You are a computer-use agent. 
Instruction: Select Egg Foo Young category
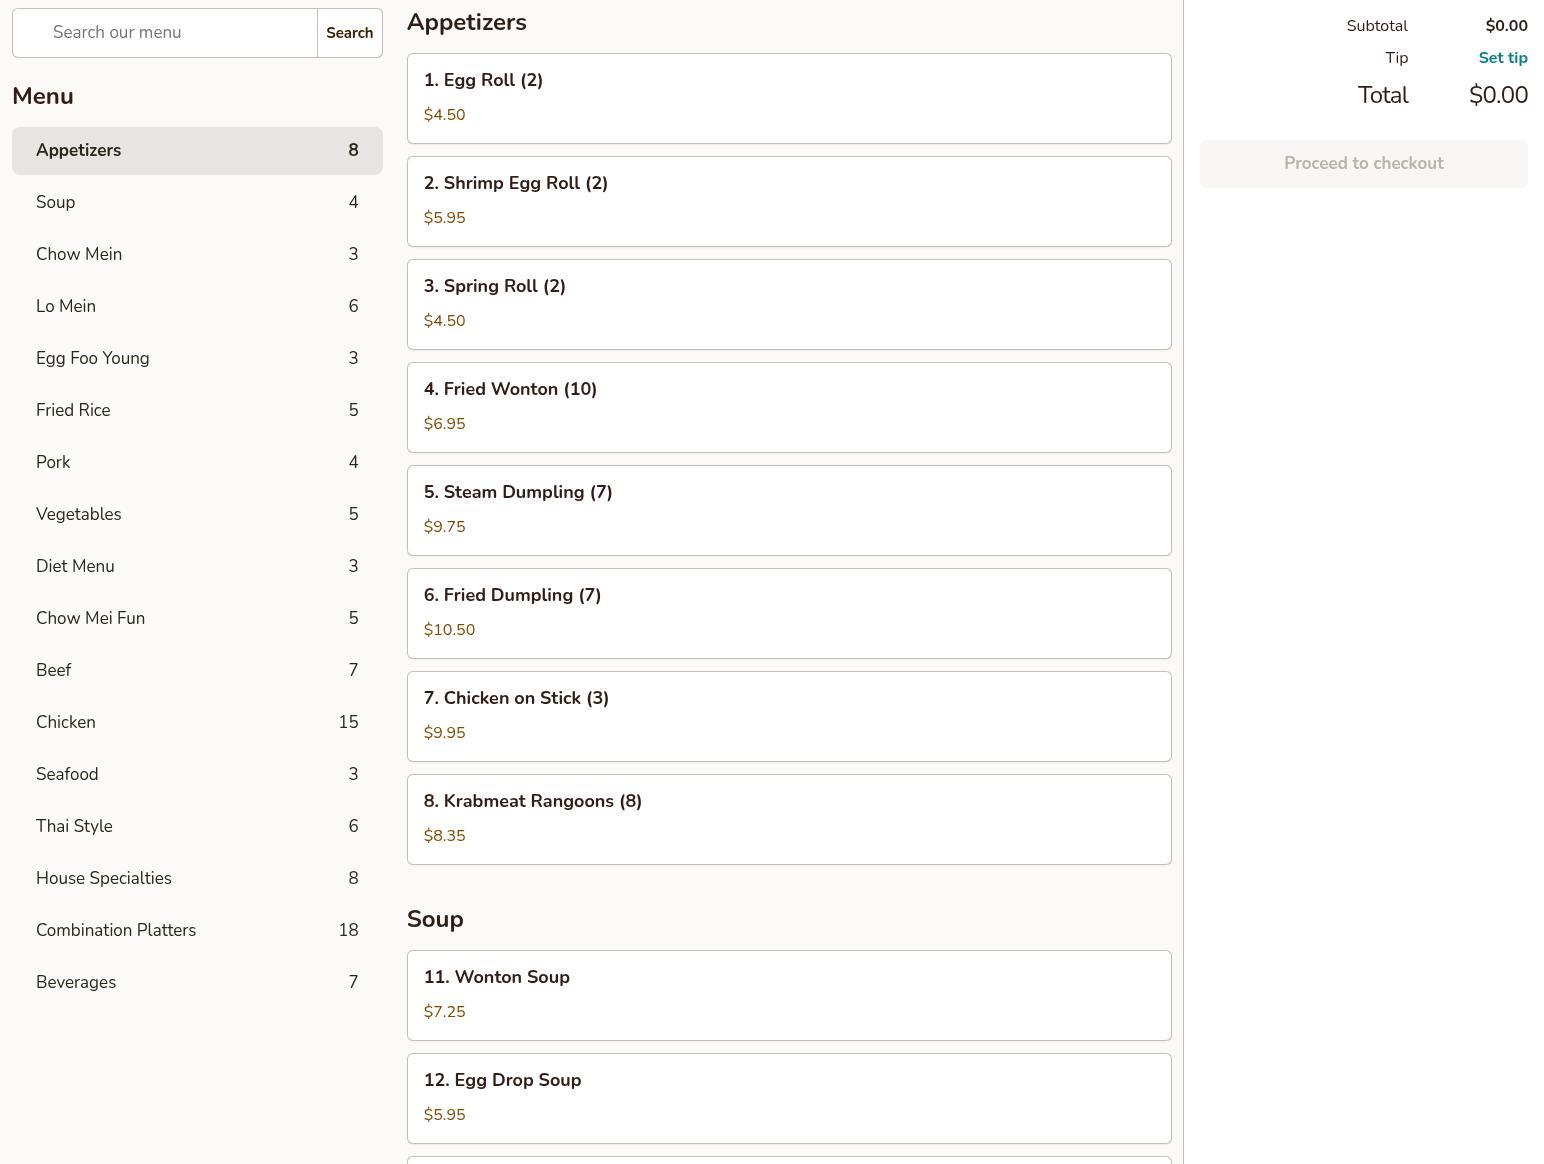197,358
